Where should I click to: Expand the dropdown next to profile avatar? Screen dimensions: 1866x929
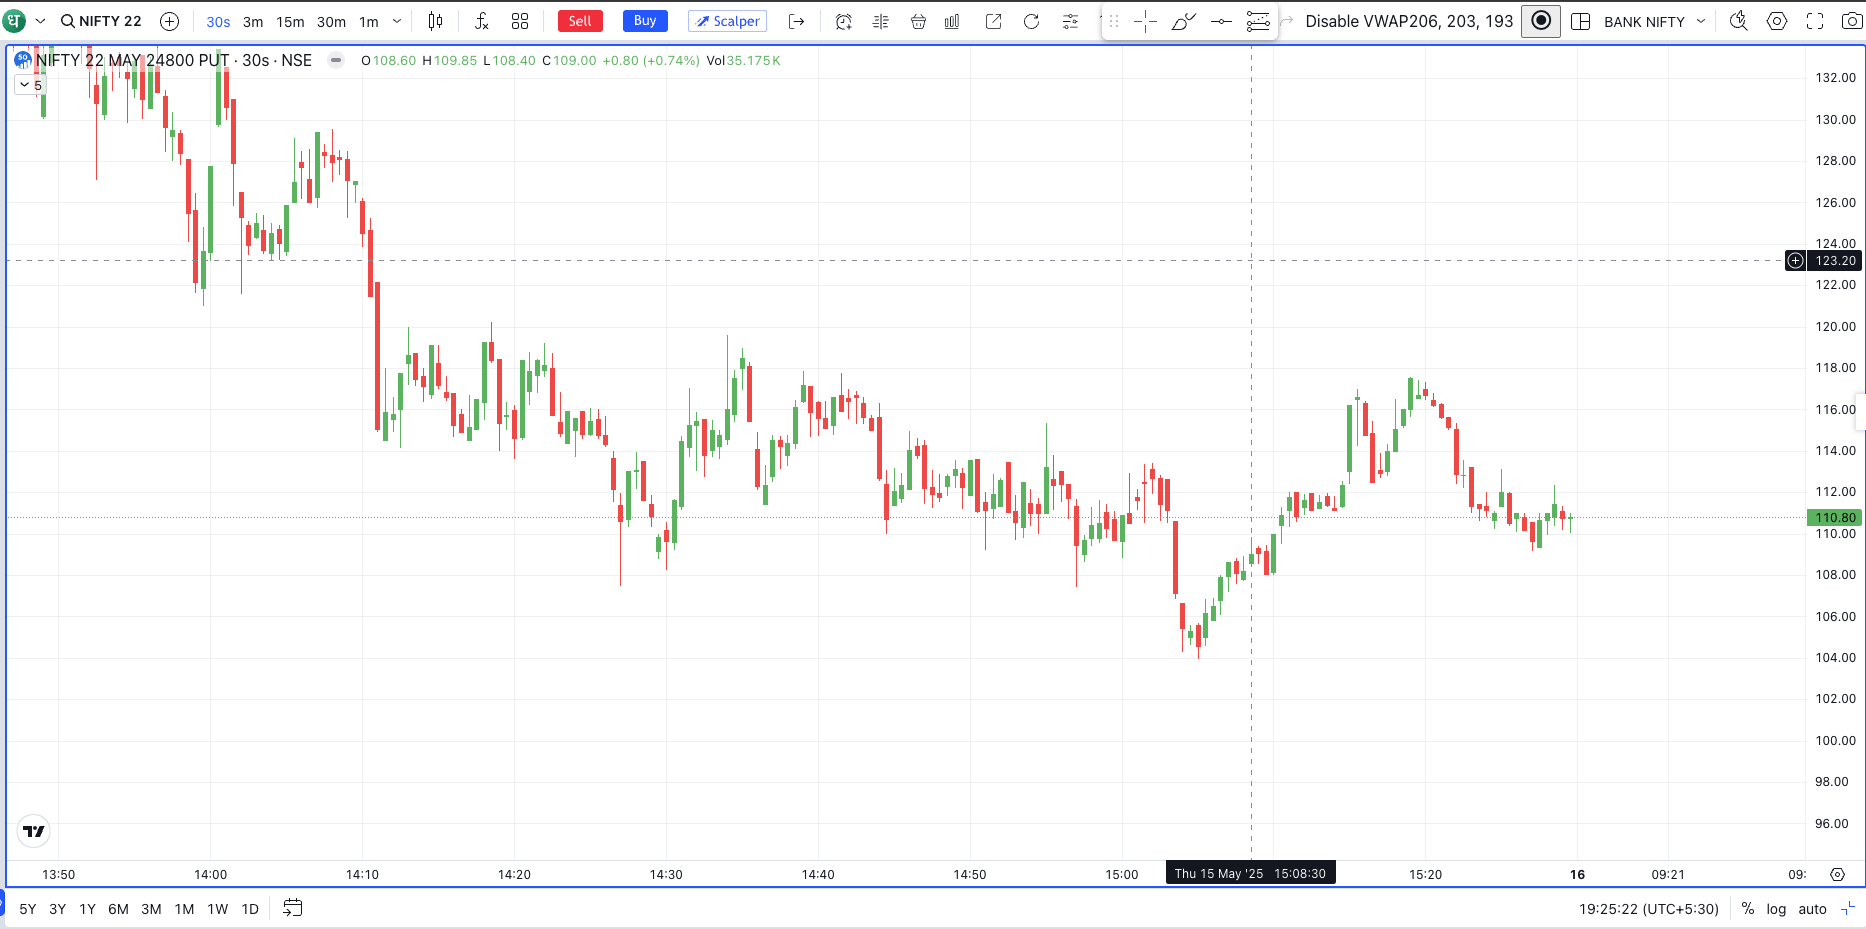tap(40, 21)
